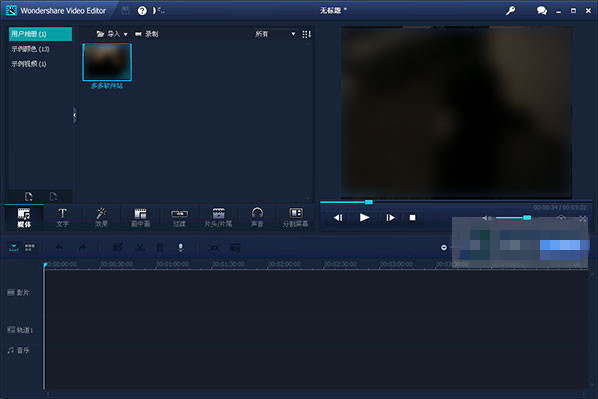Click the key register icon
Image resolution: width=598 pixels, height=399 pixels.
[x=510, y=11]
